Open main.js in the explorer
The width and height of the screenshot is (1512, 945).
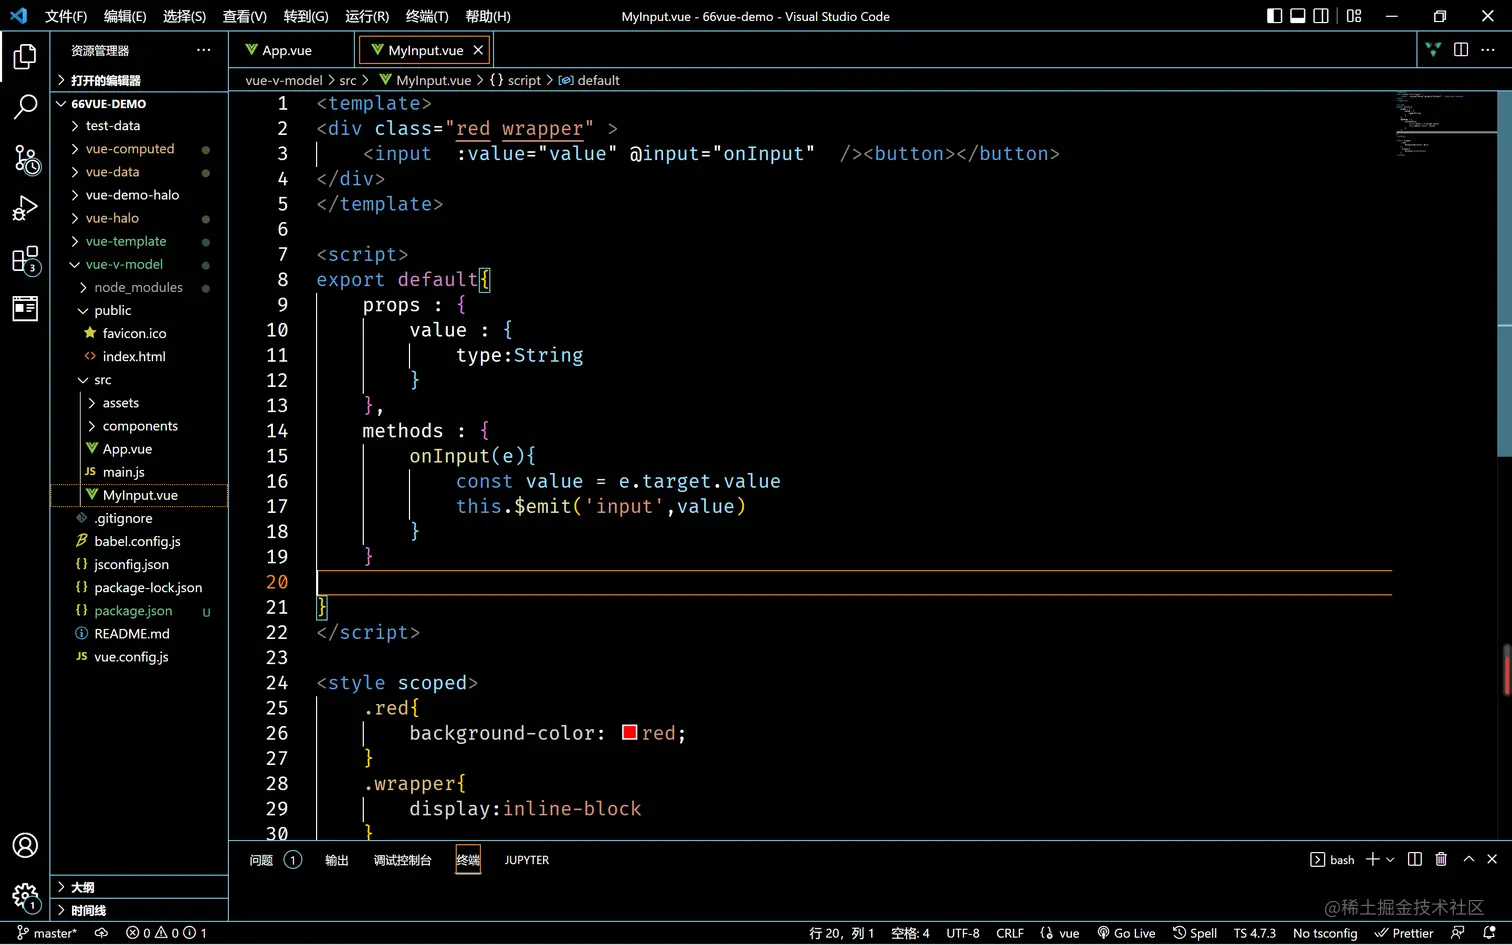140,472
